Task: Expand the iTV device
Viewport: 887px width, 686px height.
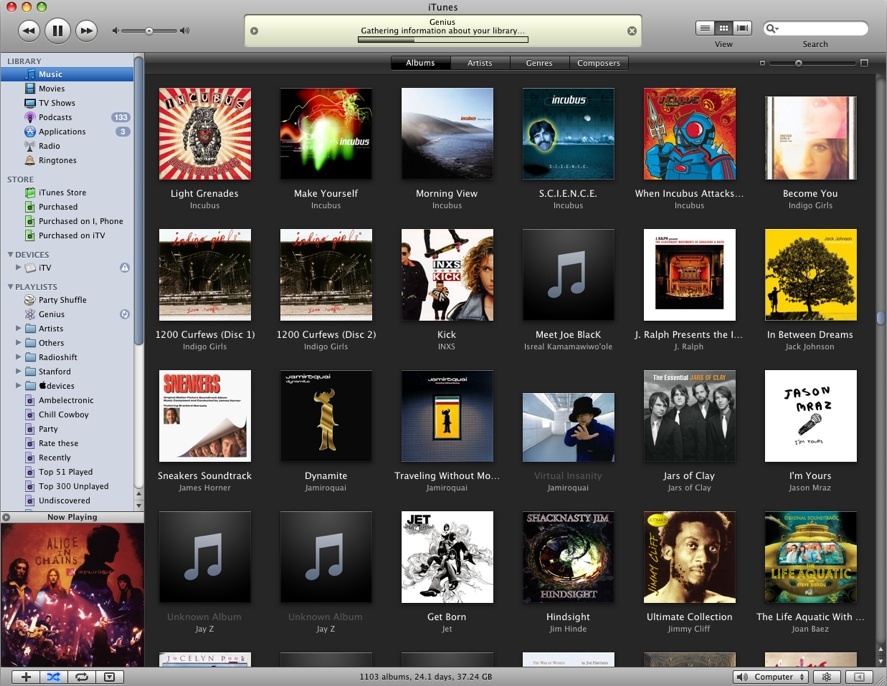Action: pyautogui.click(x=18, y=268)
